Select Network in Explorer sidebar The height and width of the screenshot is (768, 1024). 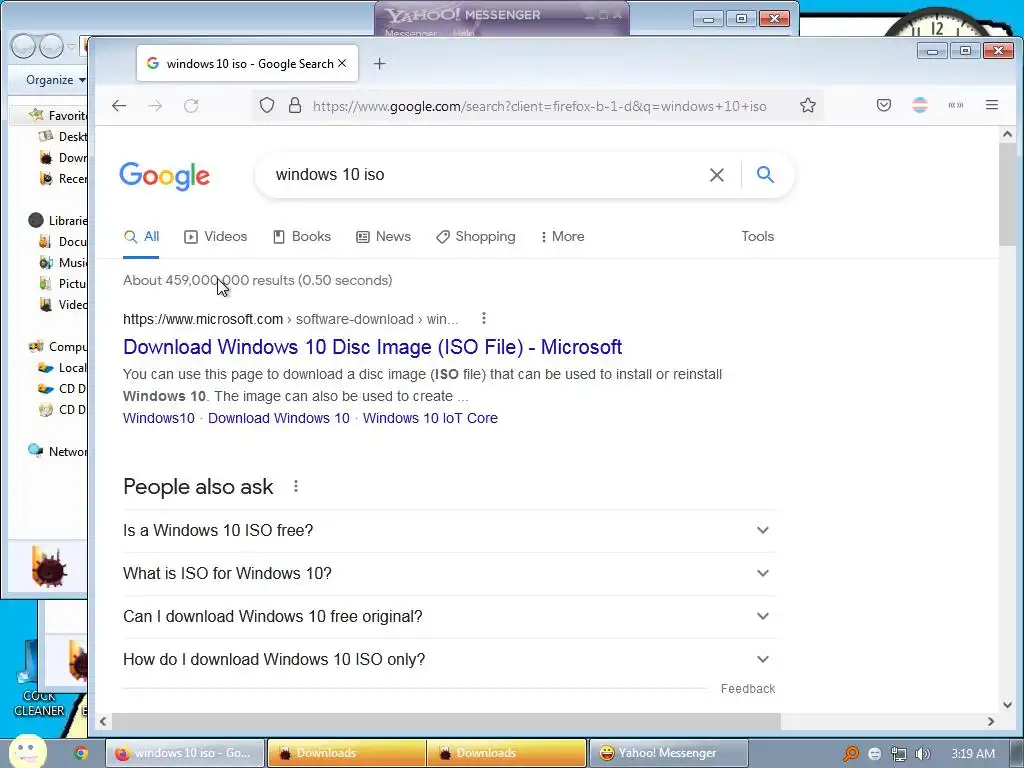(57, 451)
